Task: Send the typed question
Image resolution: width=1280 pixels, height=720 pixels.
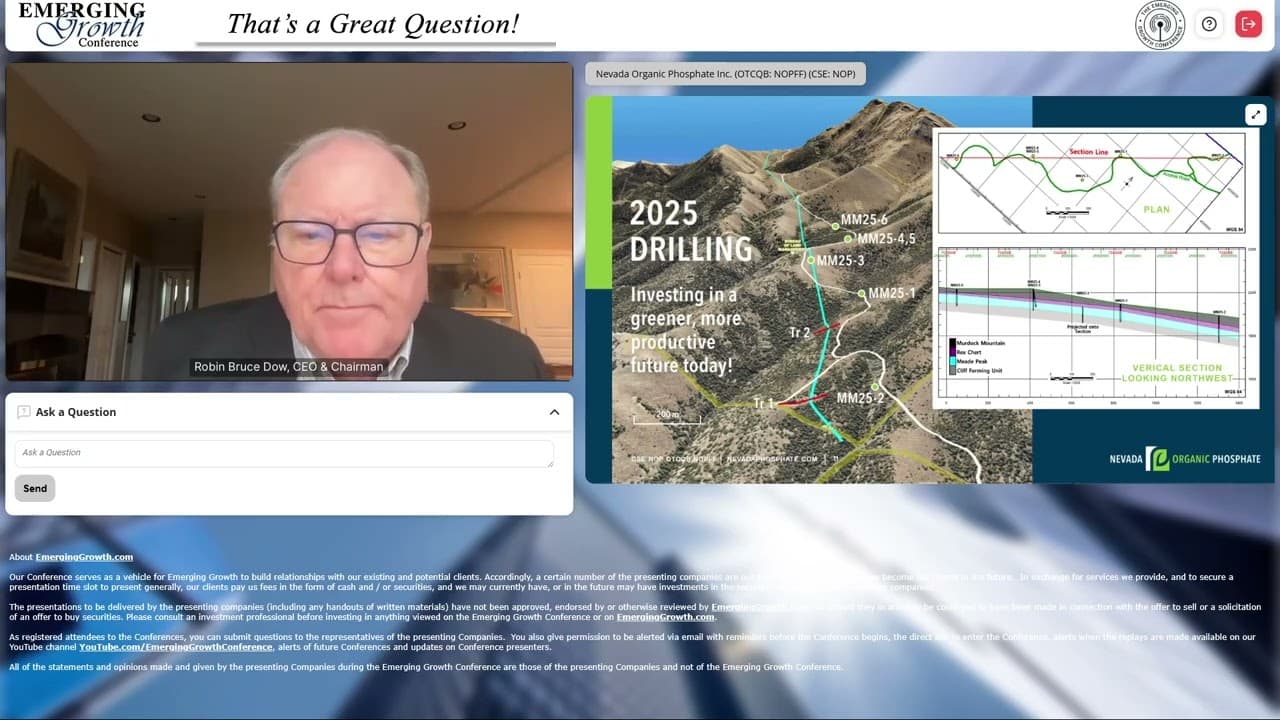Action: 35,488
